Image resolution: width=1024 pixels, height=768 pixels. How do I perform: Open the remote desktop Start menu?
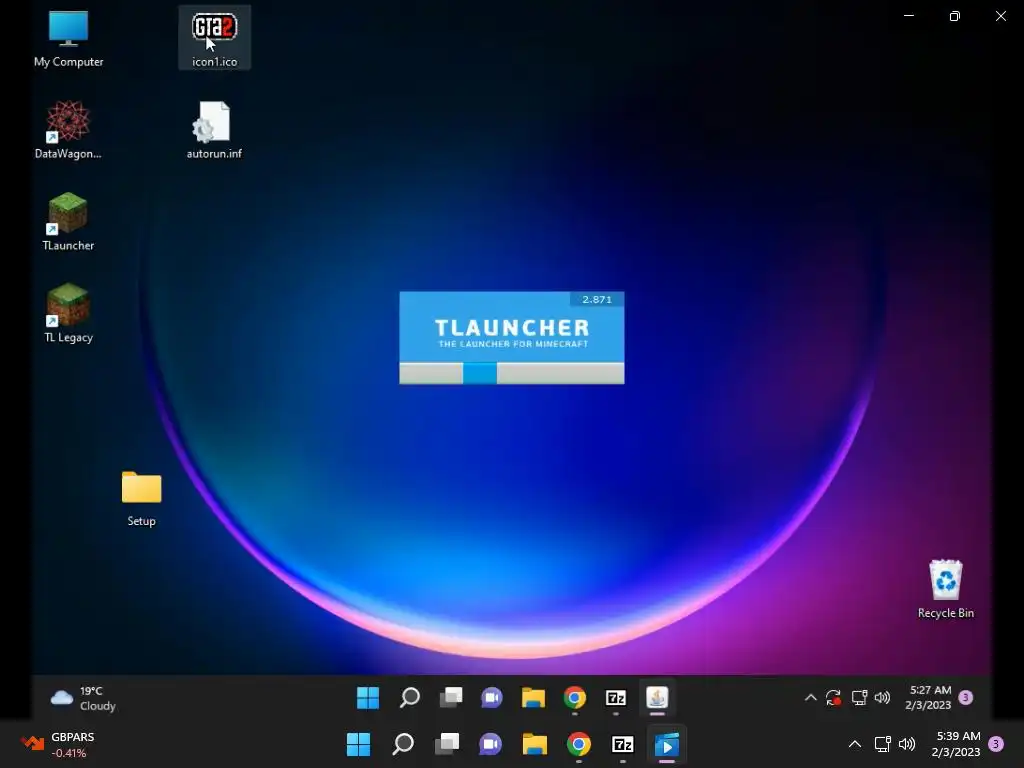coord(368,697)
